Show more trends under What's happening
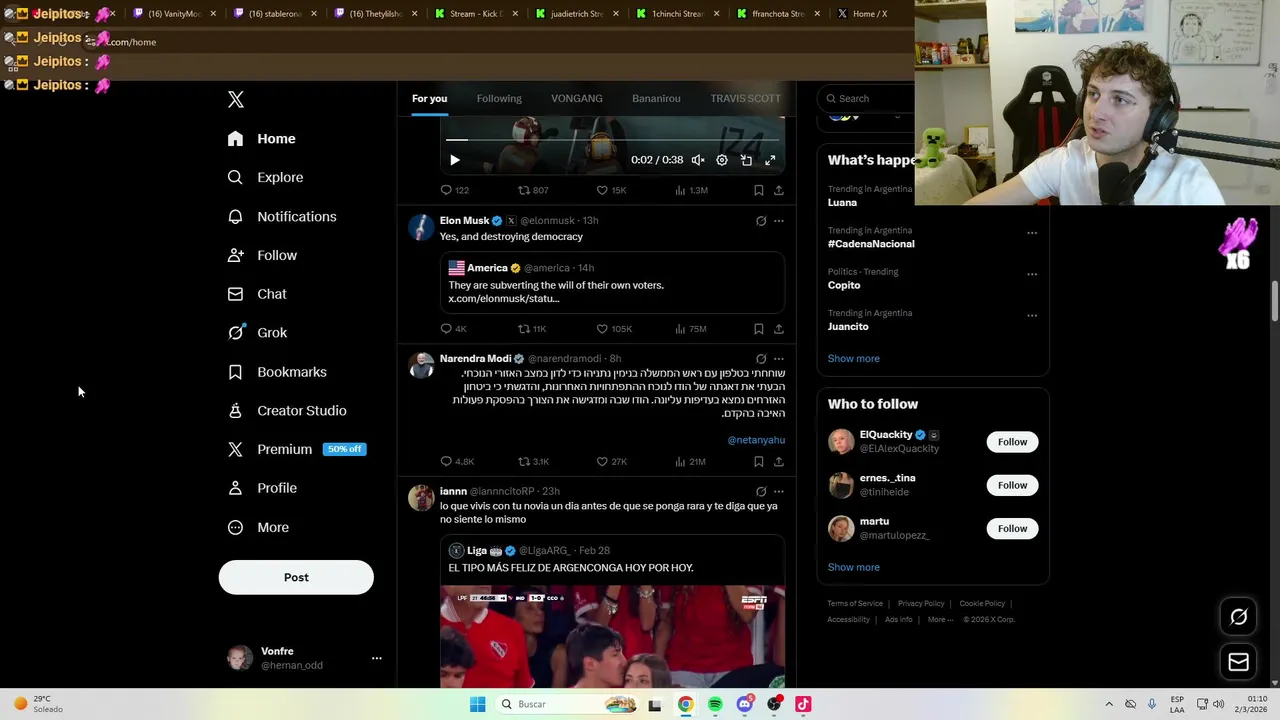Screen dimensions: 1280x720 point(853,359)
